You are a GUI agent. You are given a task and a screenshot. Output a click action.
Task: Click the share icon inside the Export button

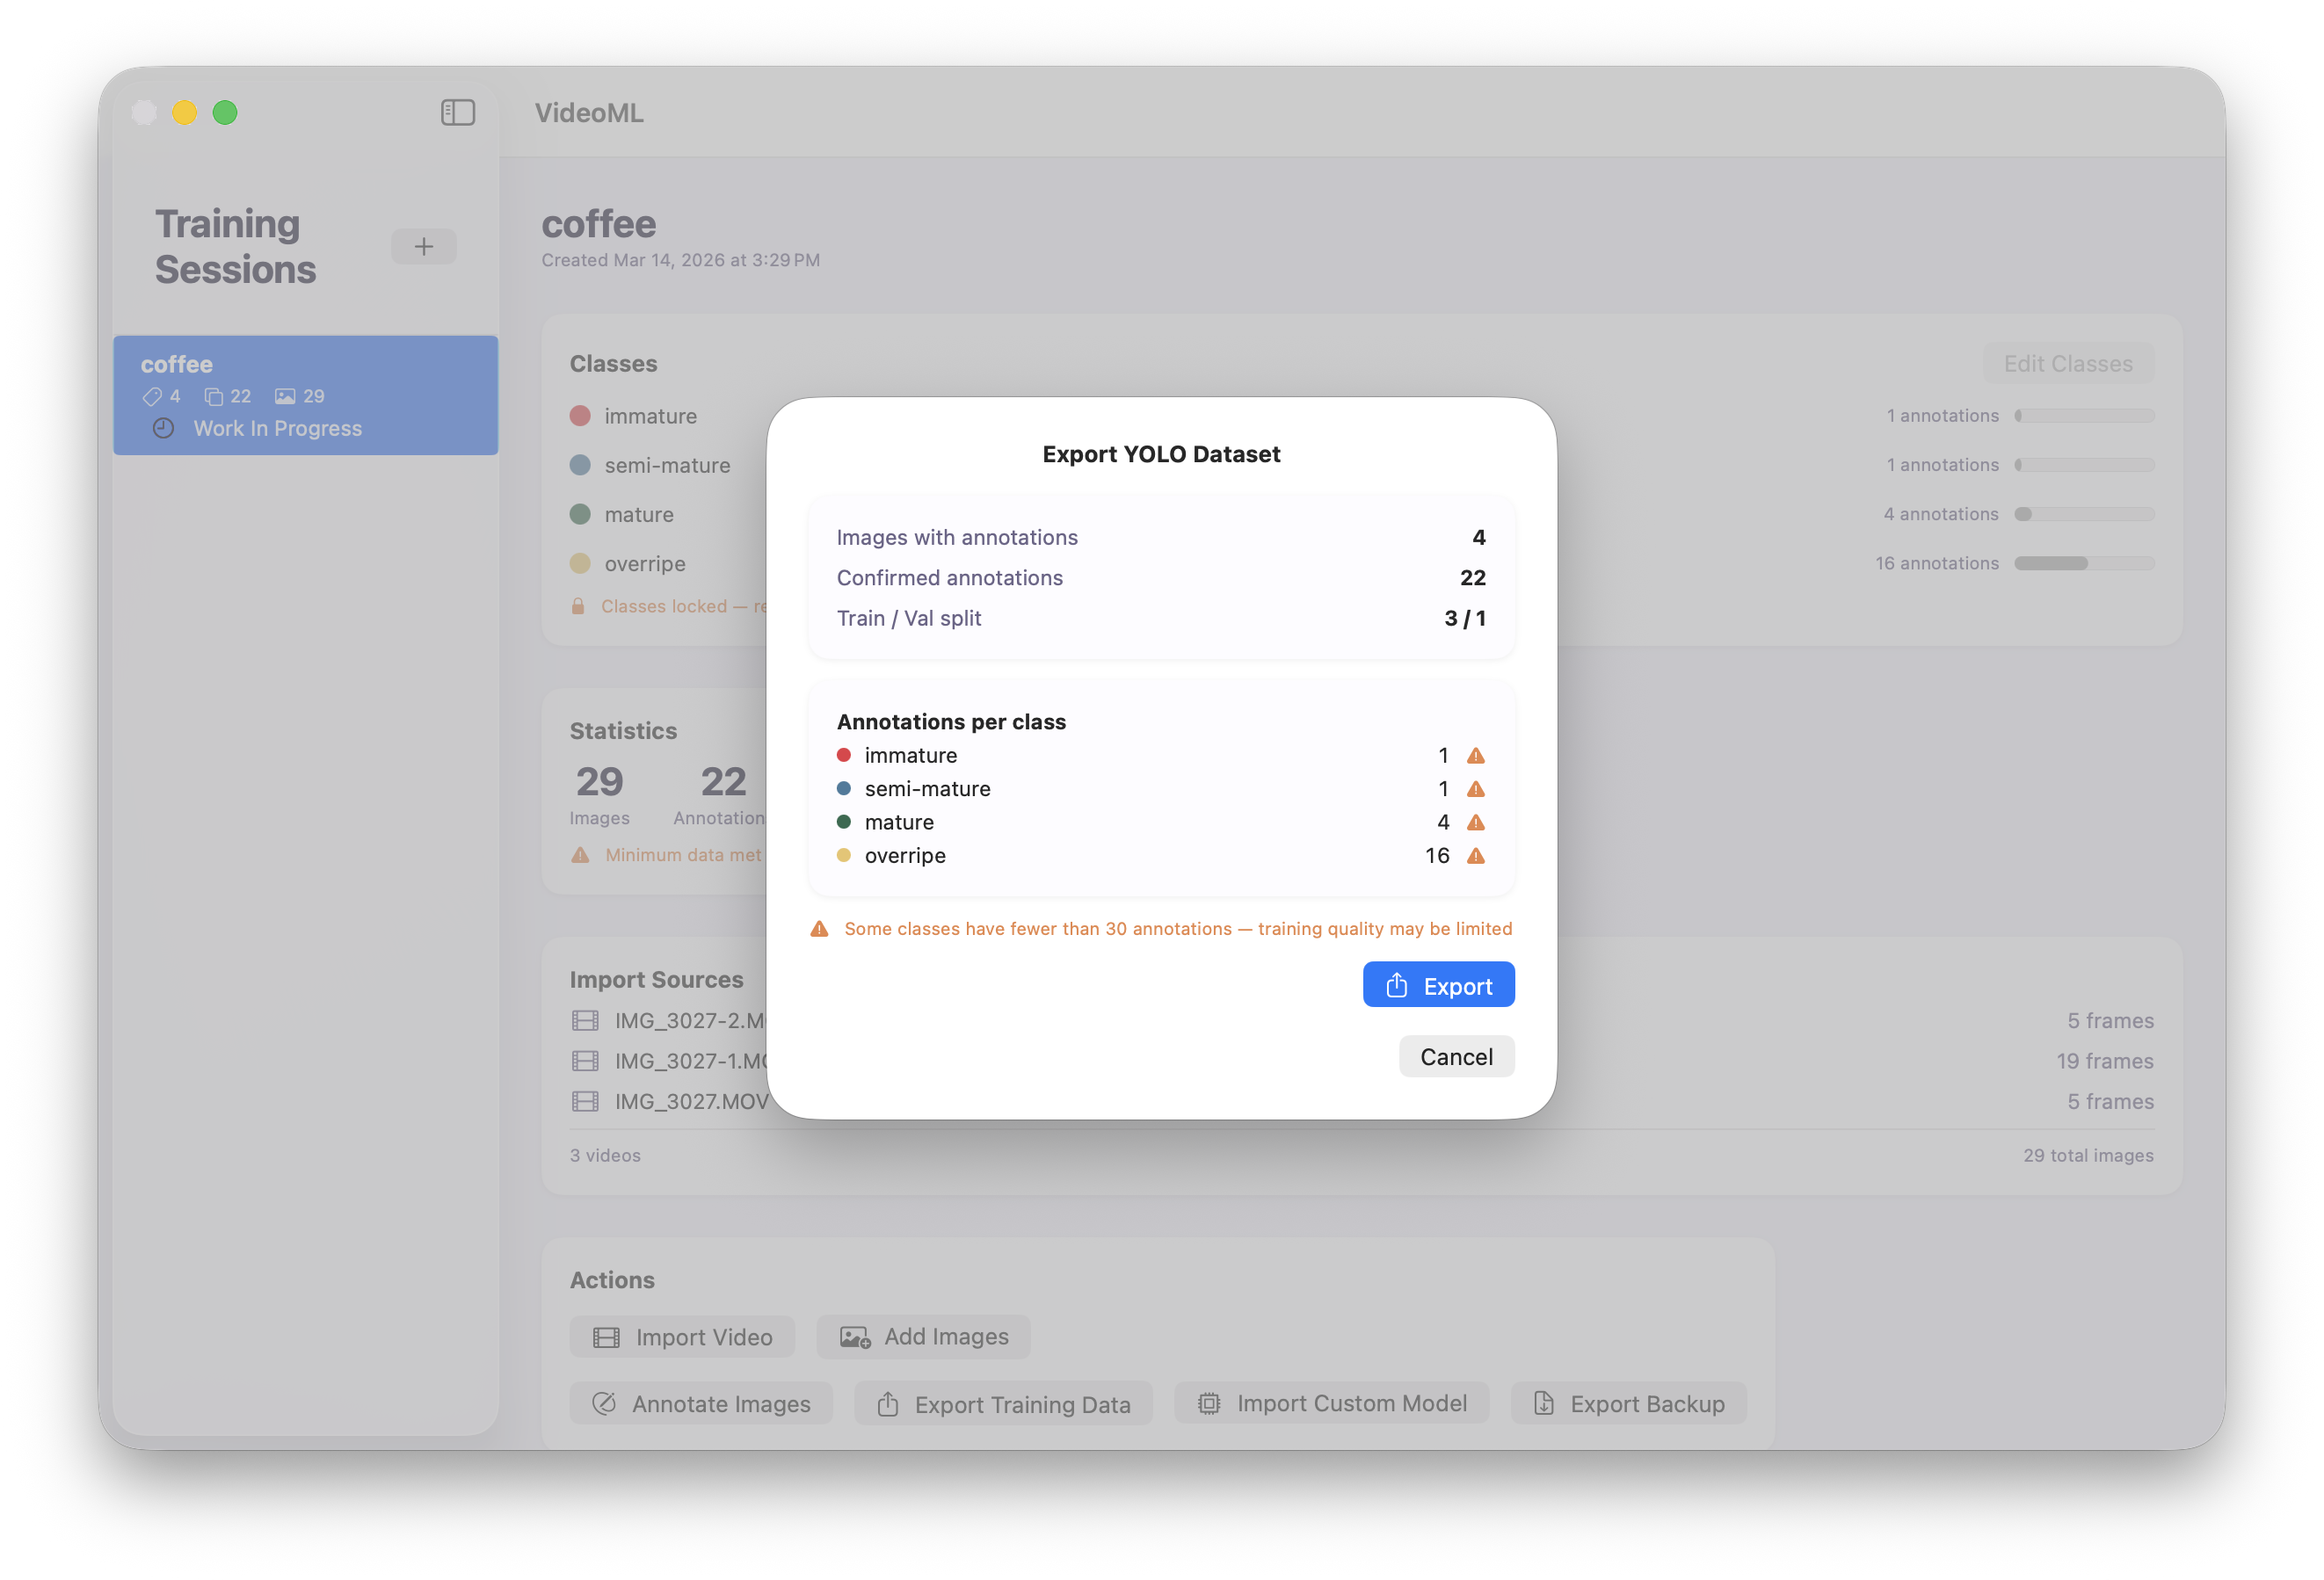point(1397,985)
